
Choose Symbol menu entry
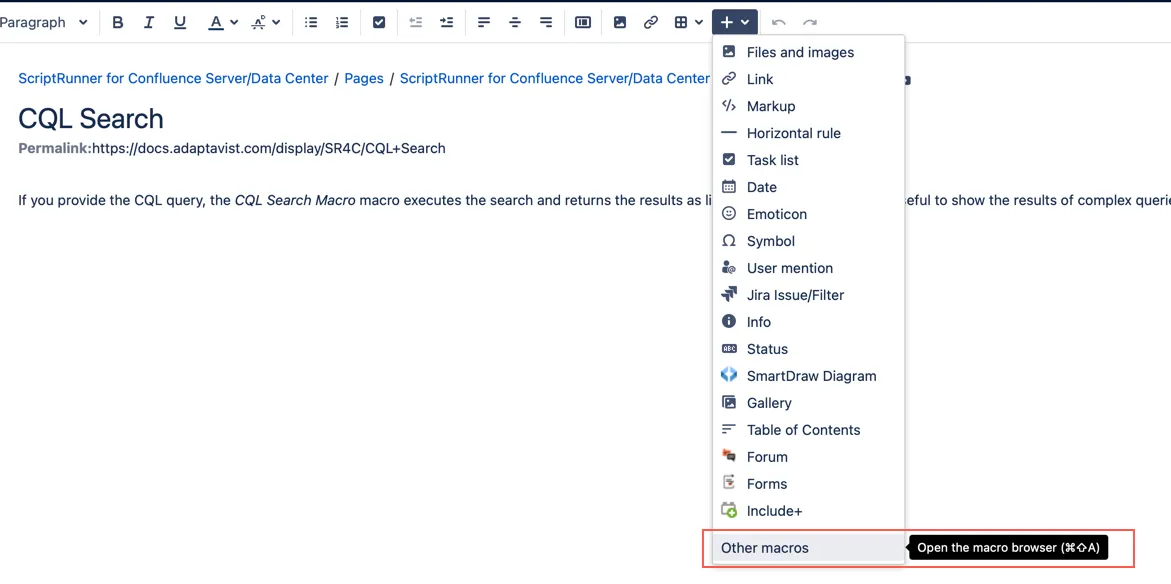pos(809,241)
